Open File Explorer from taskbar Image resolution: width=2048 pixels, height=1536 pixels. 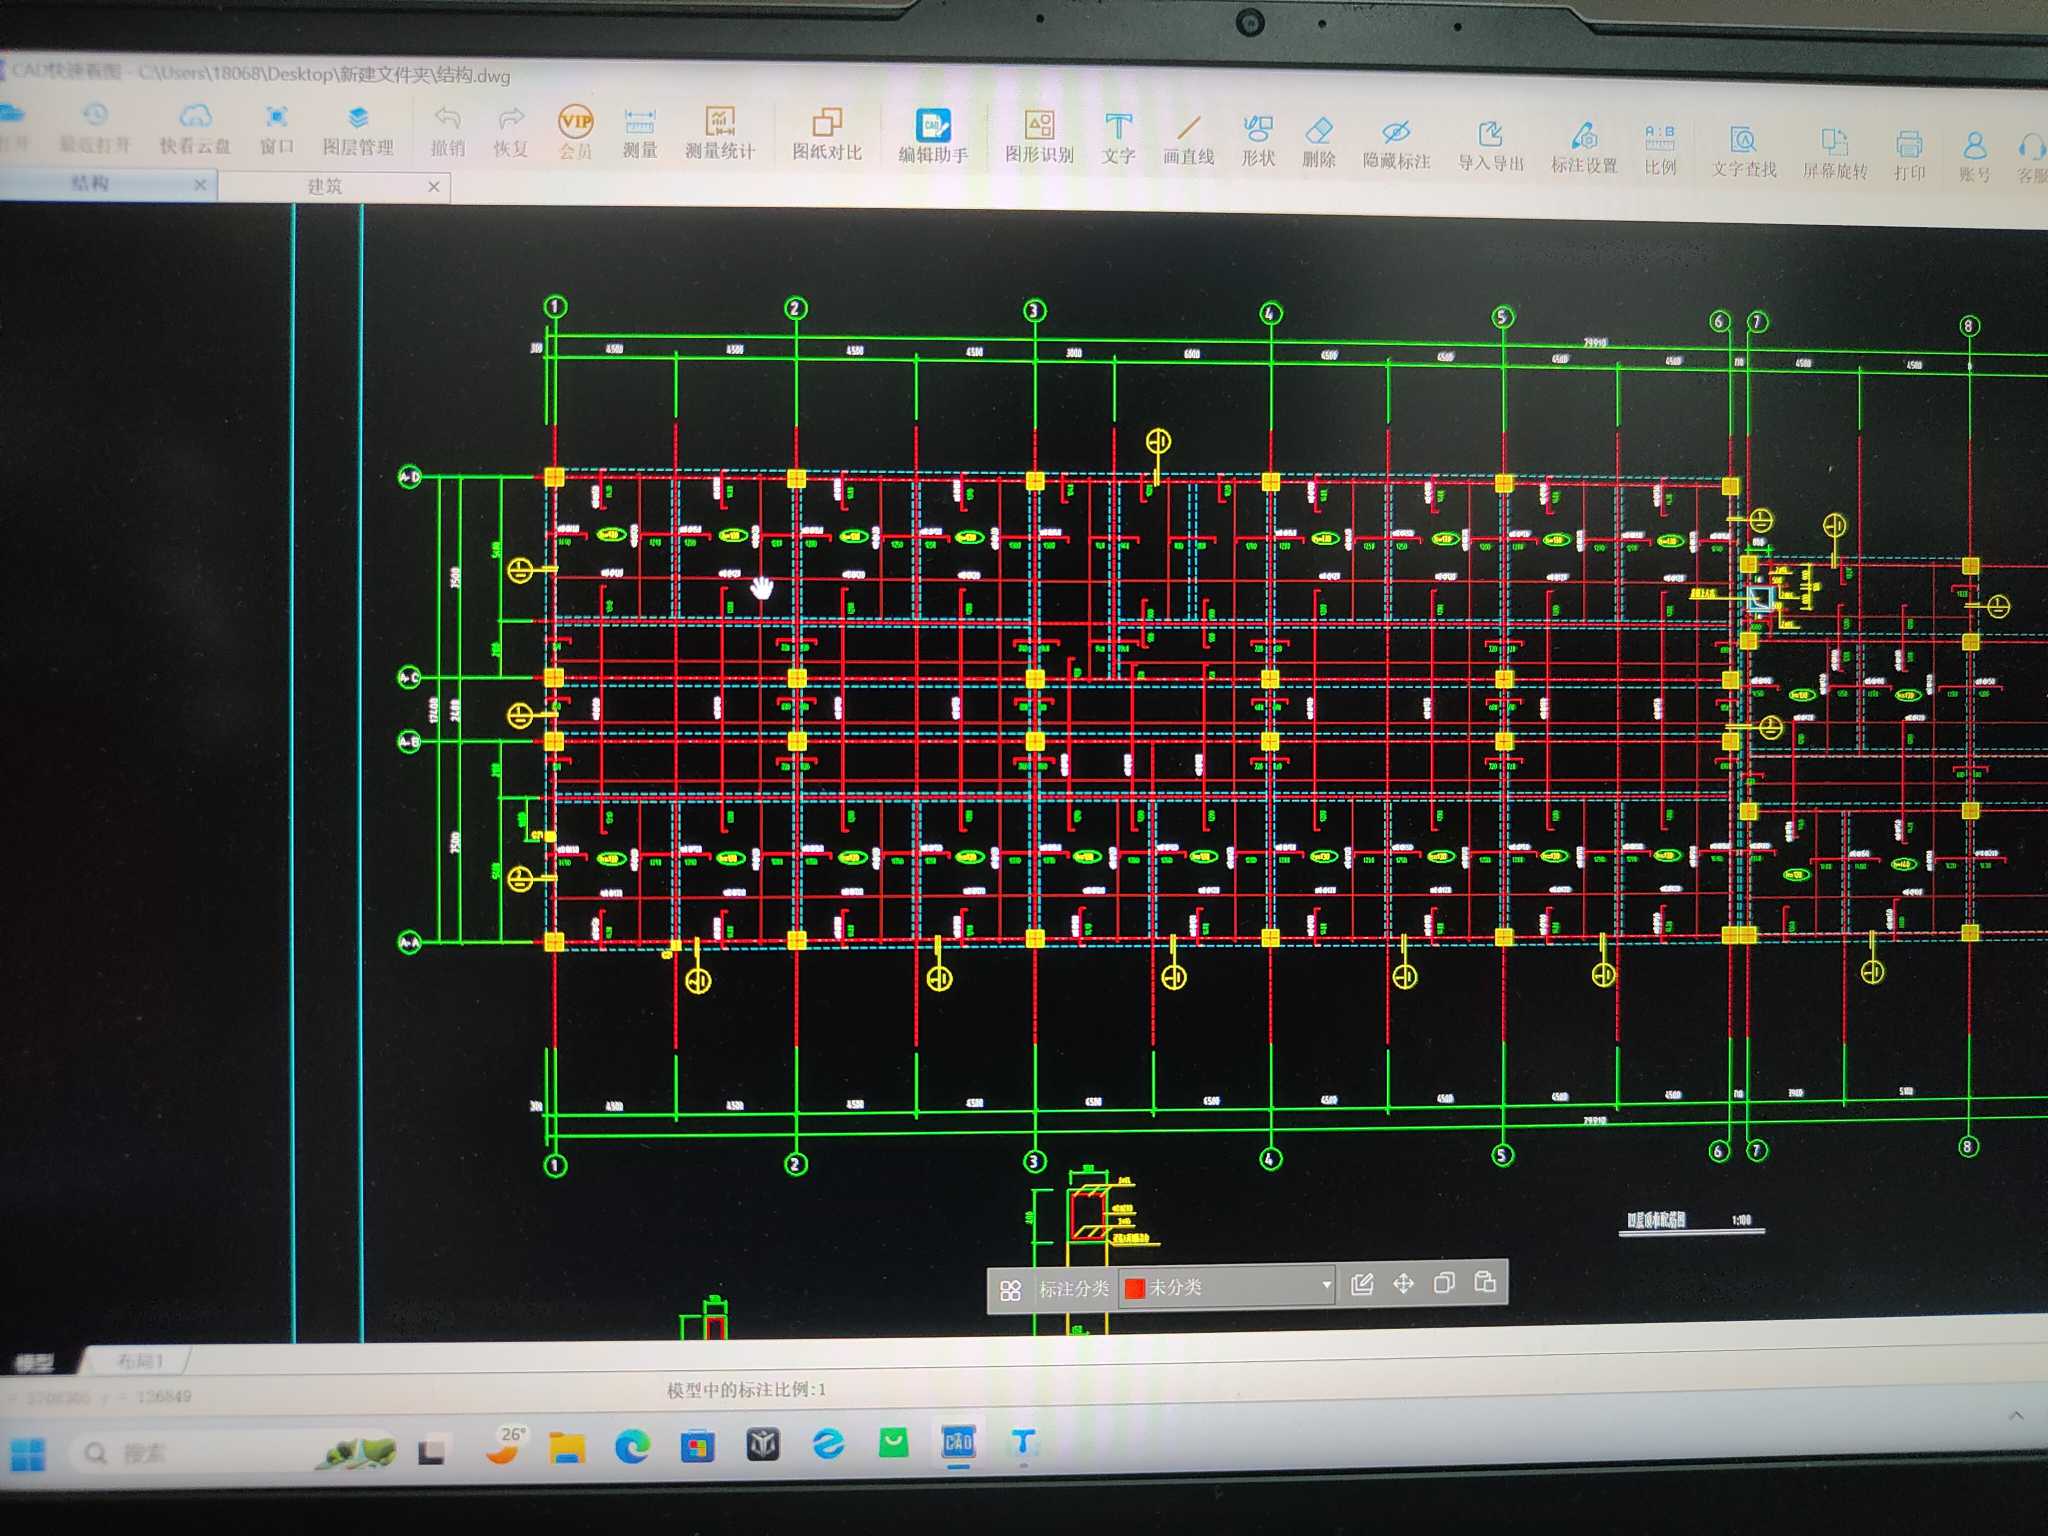pyautogui.click(x=567, y=1447)
